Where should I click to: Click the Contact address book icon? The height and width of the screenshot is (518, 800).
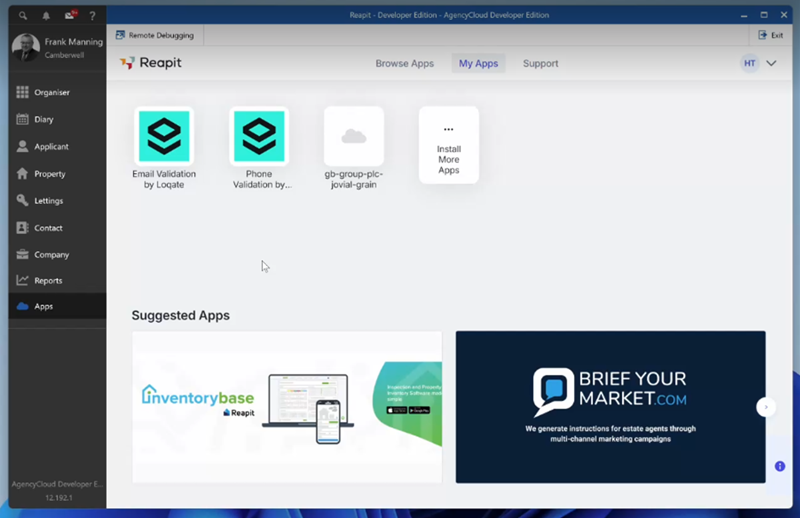(x=22, y=227)
